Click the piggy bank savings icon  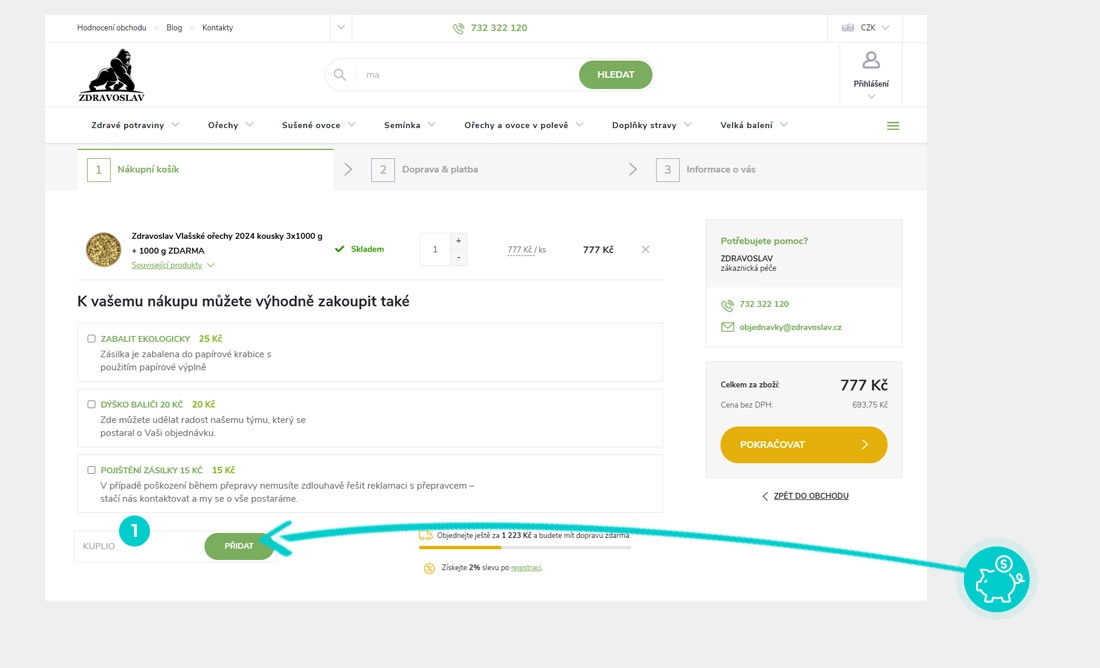tap(996, 579)
